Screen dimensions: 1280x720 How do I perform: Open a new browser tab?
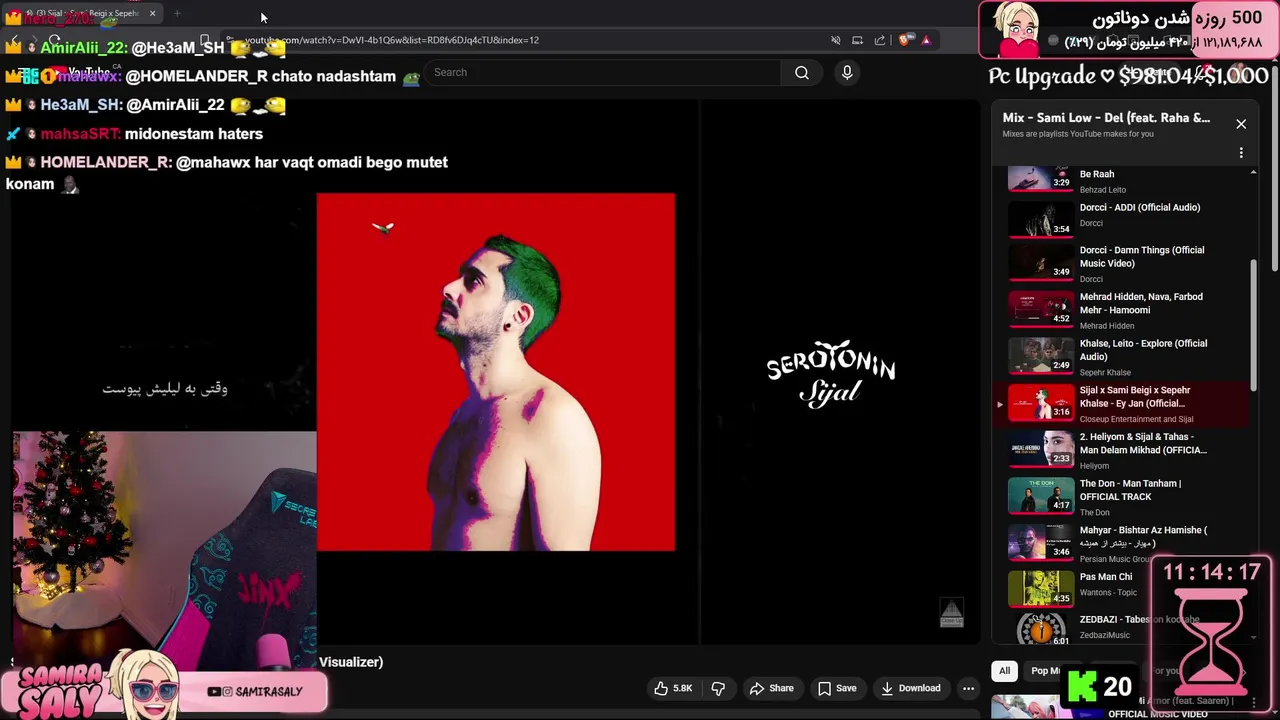pos(177,13)
